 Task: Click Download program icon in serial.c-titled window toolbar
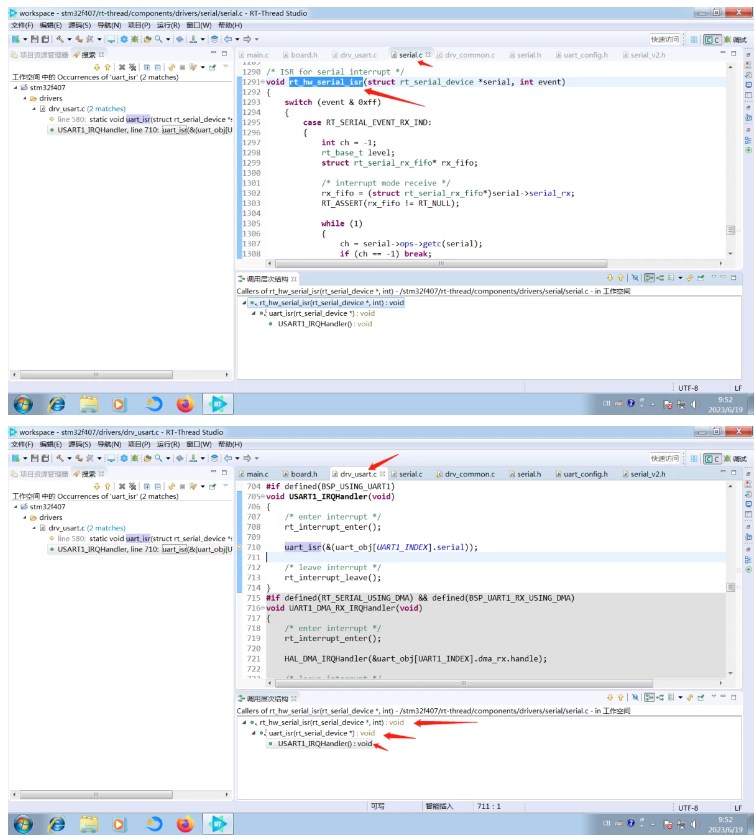coord(193,39)
